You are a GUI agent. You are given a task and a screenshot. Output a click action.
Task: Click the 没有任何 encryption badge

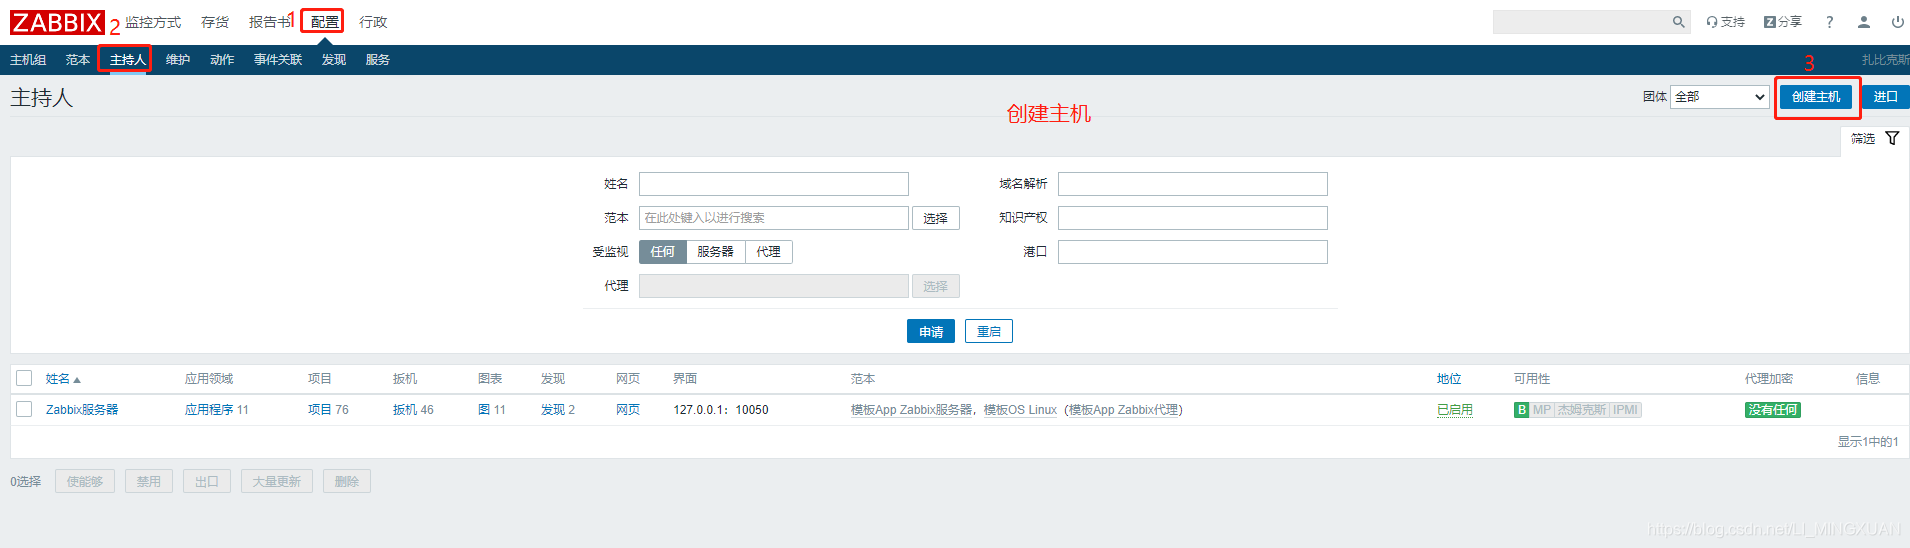(1773, 410)
